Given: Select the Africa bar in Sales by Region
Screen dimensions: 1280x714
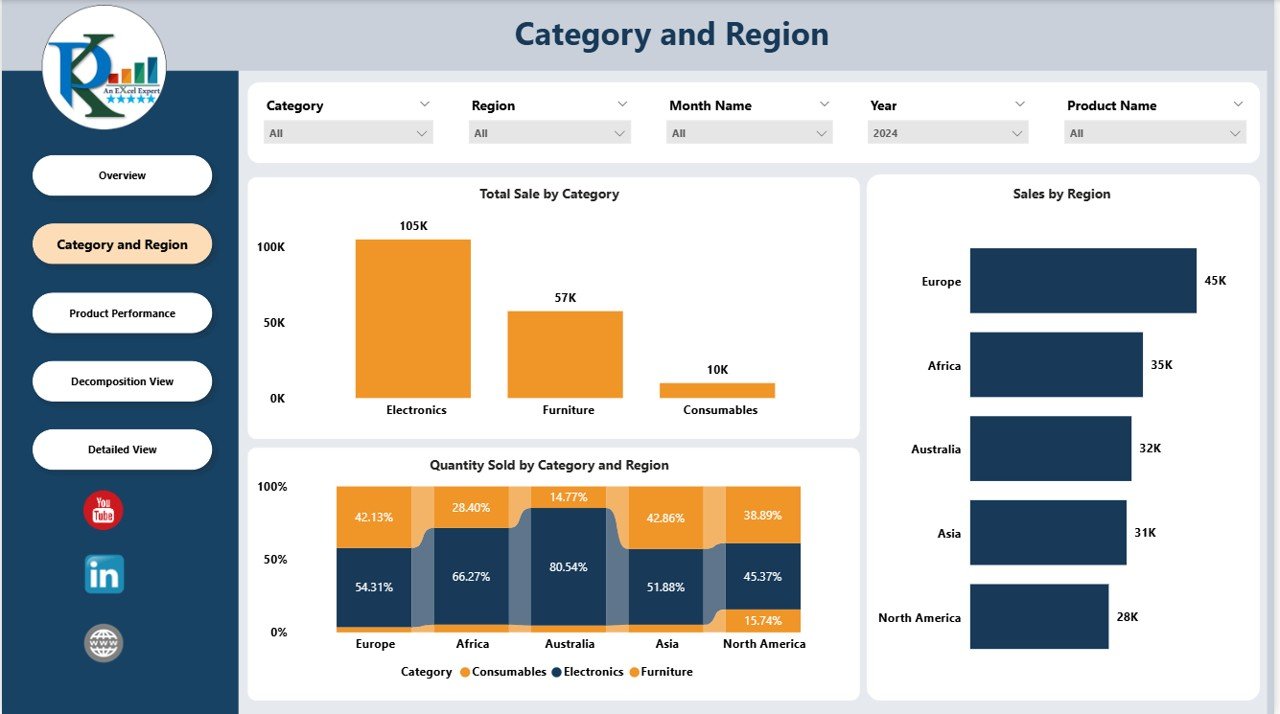Looking at the screenshot, I should click(x=1056, y=365).
